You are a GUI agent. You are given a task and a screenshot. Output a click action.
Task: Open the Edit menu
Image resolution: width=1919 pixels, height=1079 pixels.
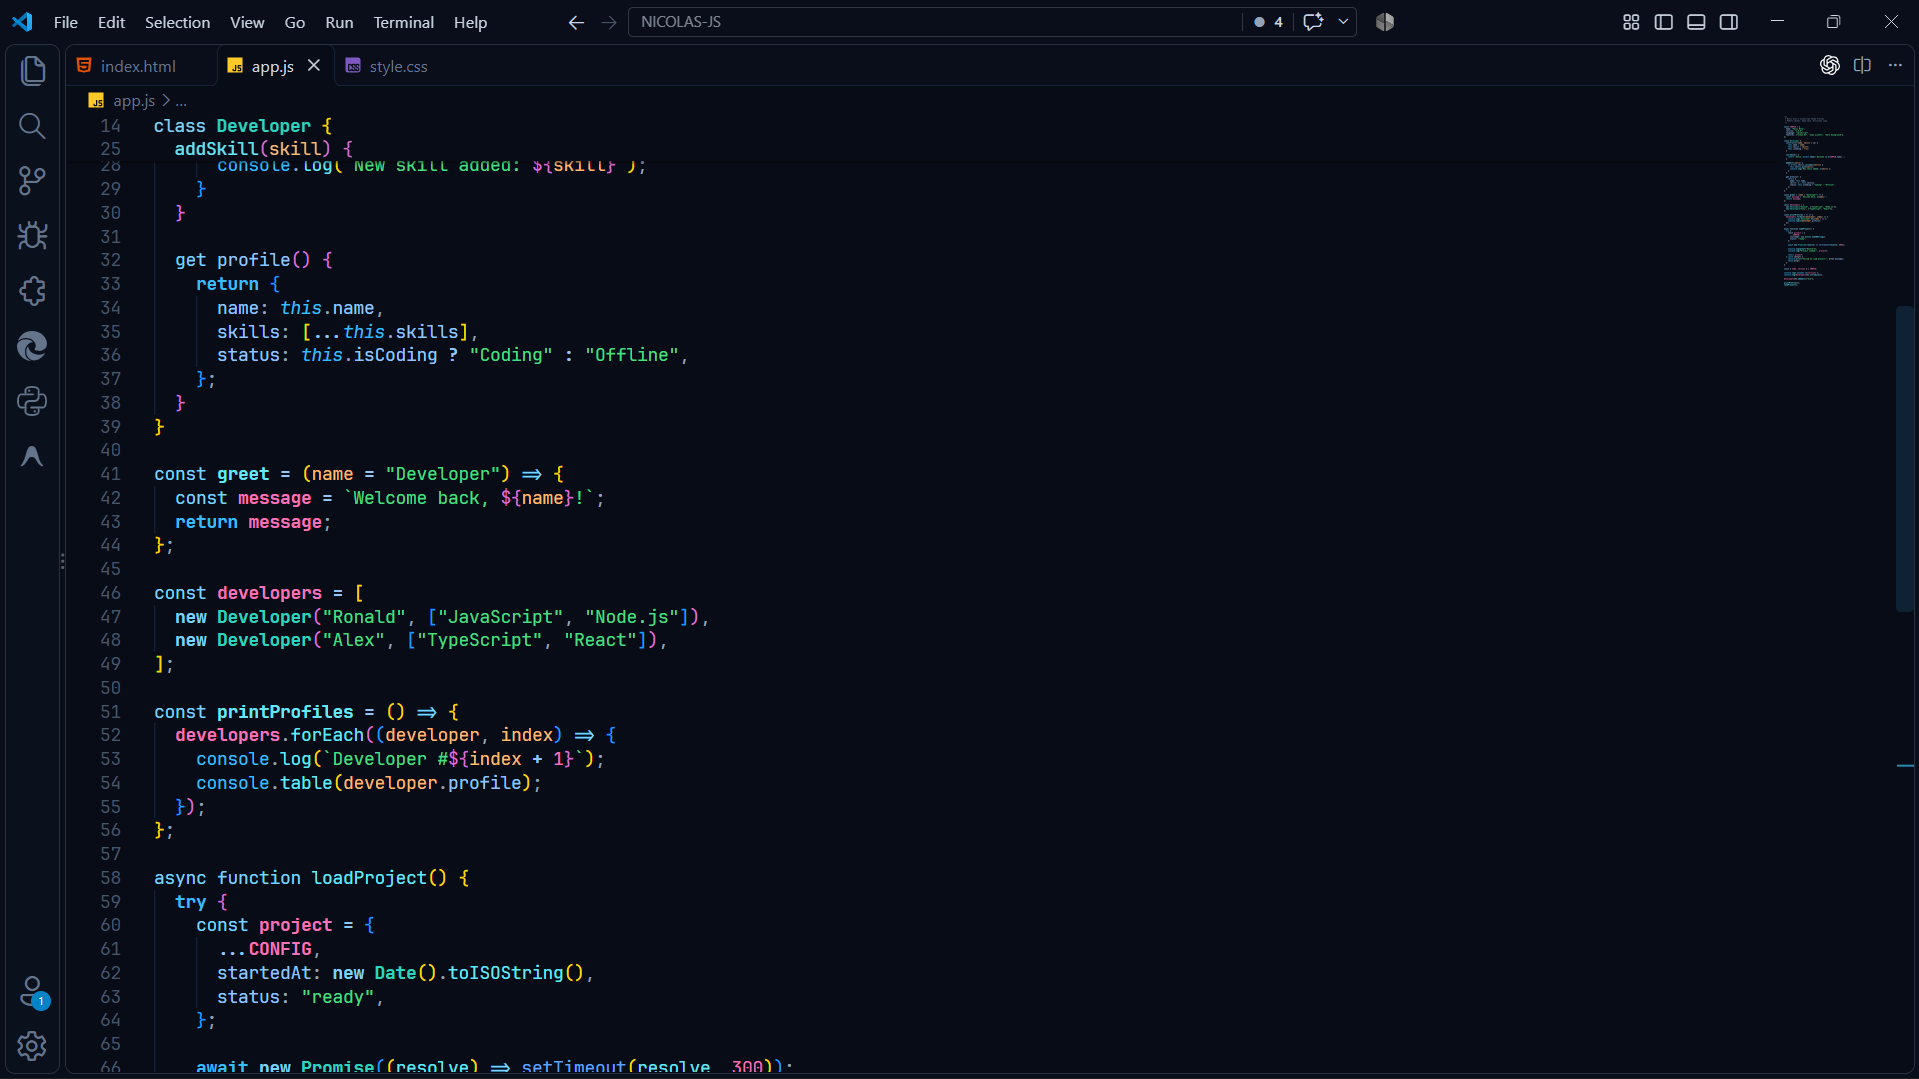point(111,22)
